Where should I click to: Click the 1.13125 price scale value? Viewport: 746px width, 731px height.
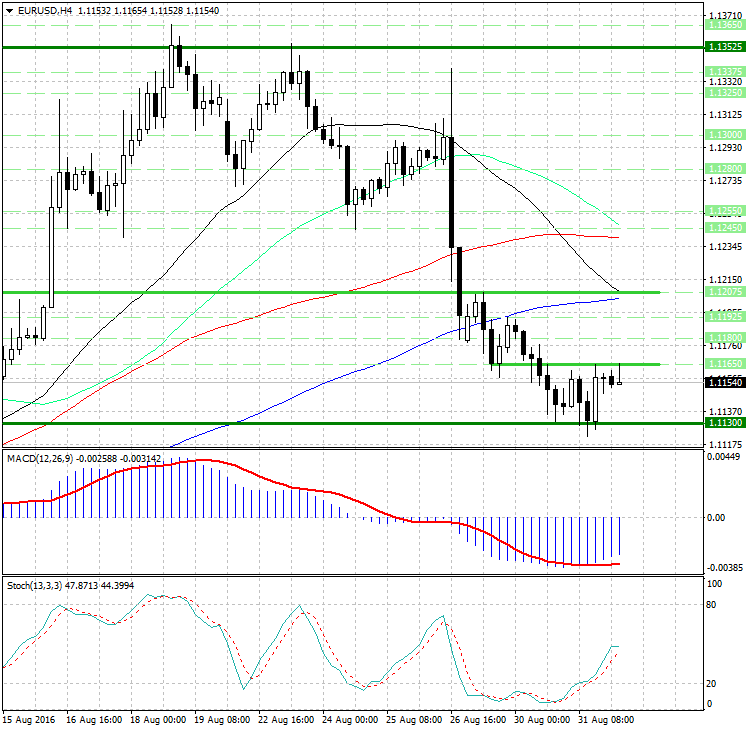[726, 115]
